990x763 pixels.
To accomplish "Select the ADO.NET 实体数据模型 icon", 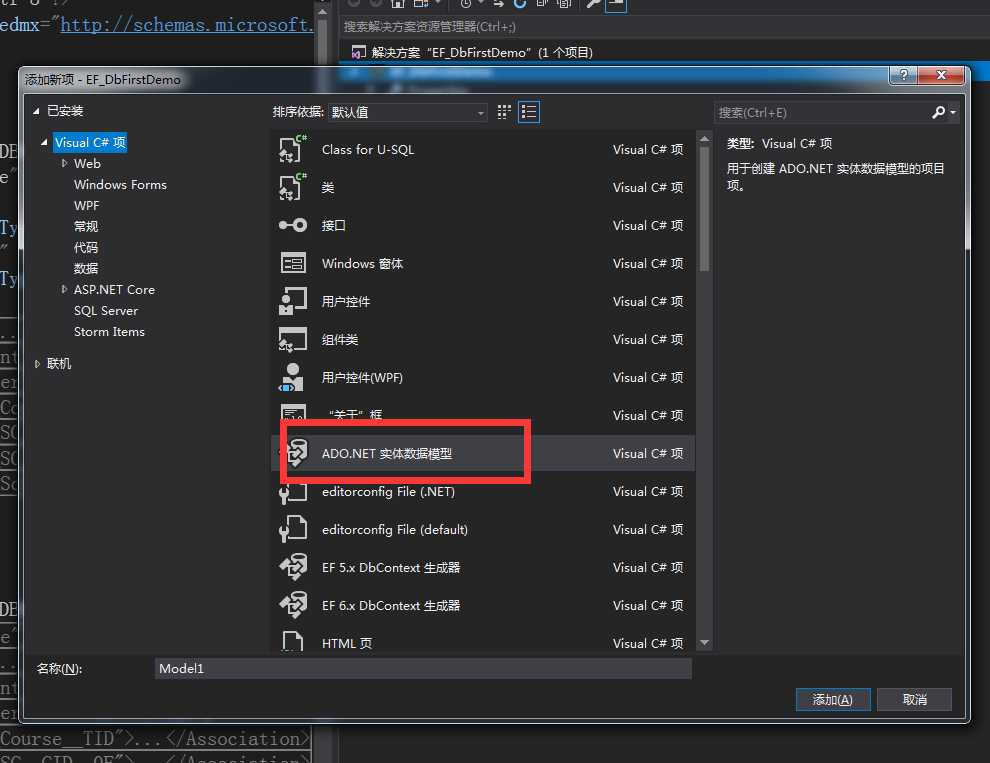I will pyautogui.click(x=296, y=453).
